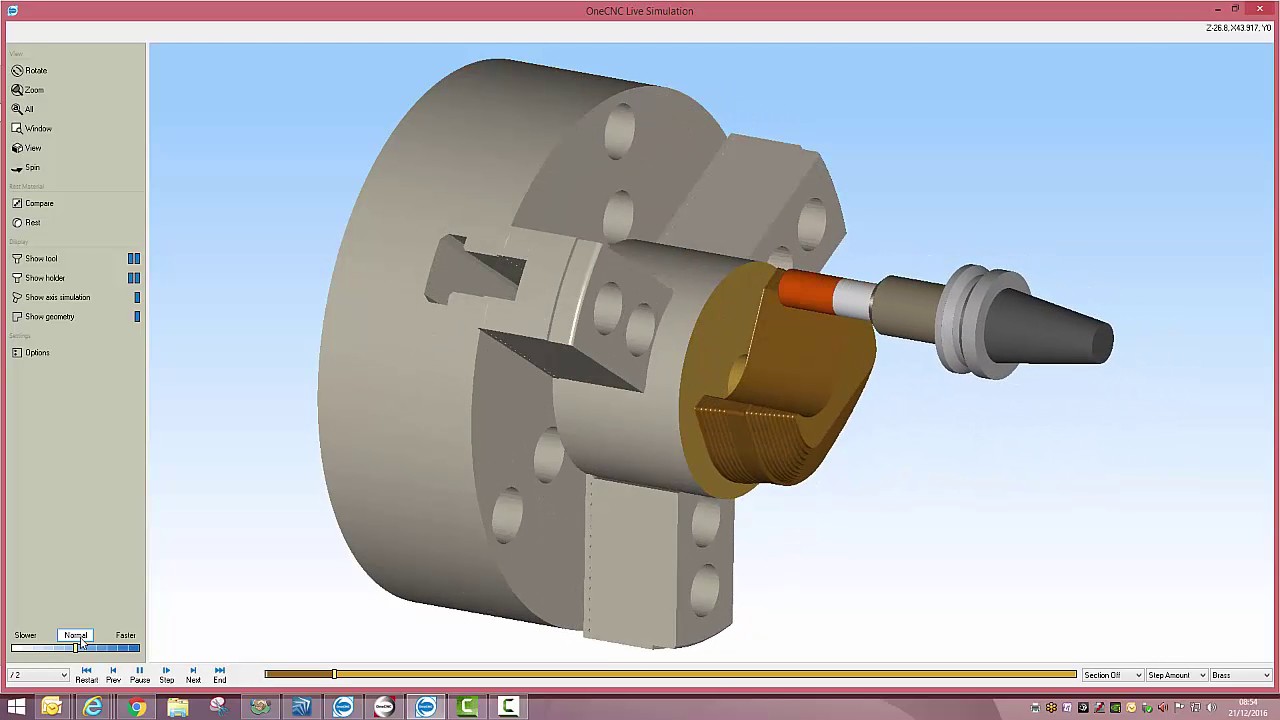Go to Prev simulation step
Screen dimensions: 1280x720
[113, 675]
